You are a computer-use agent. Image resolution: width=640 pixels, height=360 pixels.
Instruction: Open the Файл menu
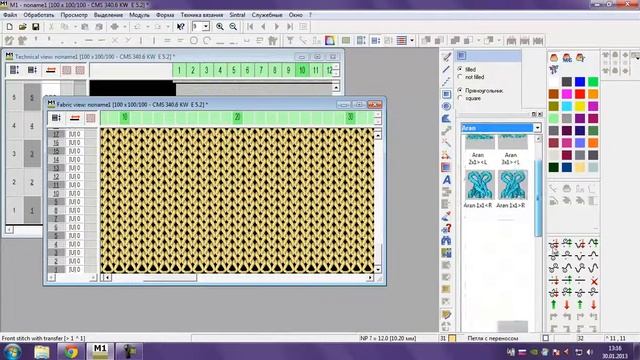(x=10, y=15)
